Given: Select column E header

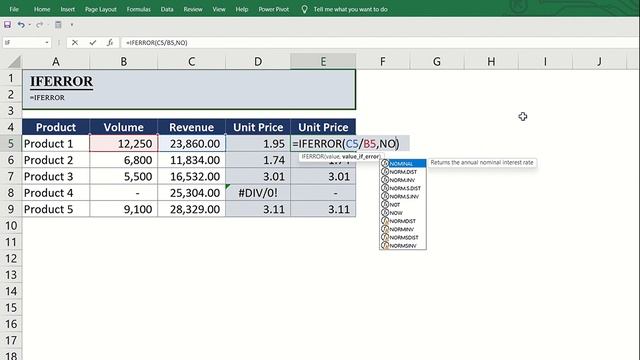Looking at the screenshot, I should tap(323, 62).
